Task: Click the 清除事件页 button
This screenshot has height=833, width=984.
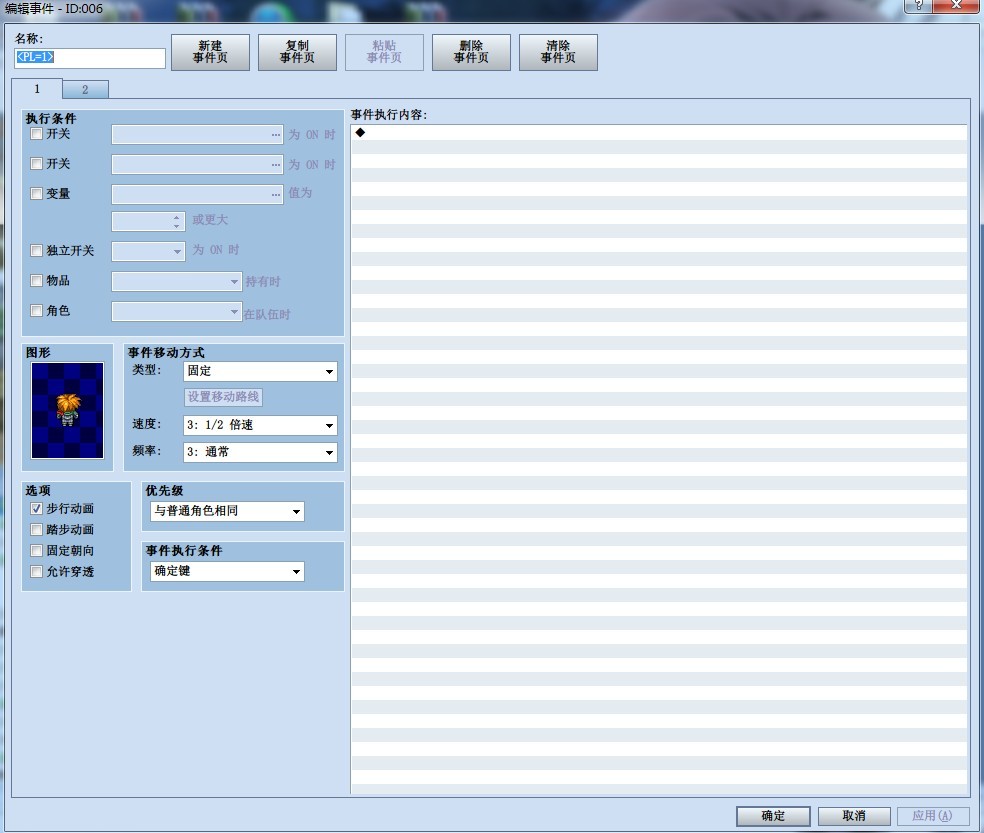Action: tap(559, 52)
